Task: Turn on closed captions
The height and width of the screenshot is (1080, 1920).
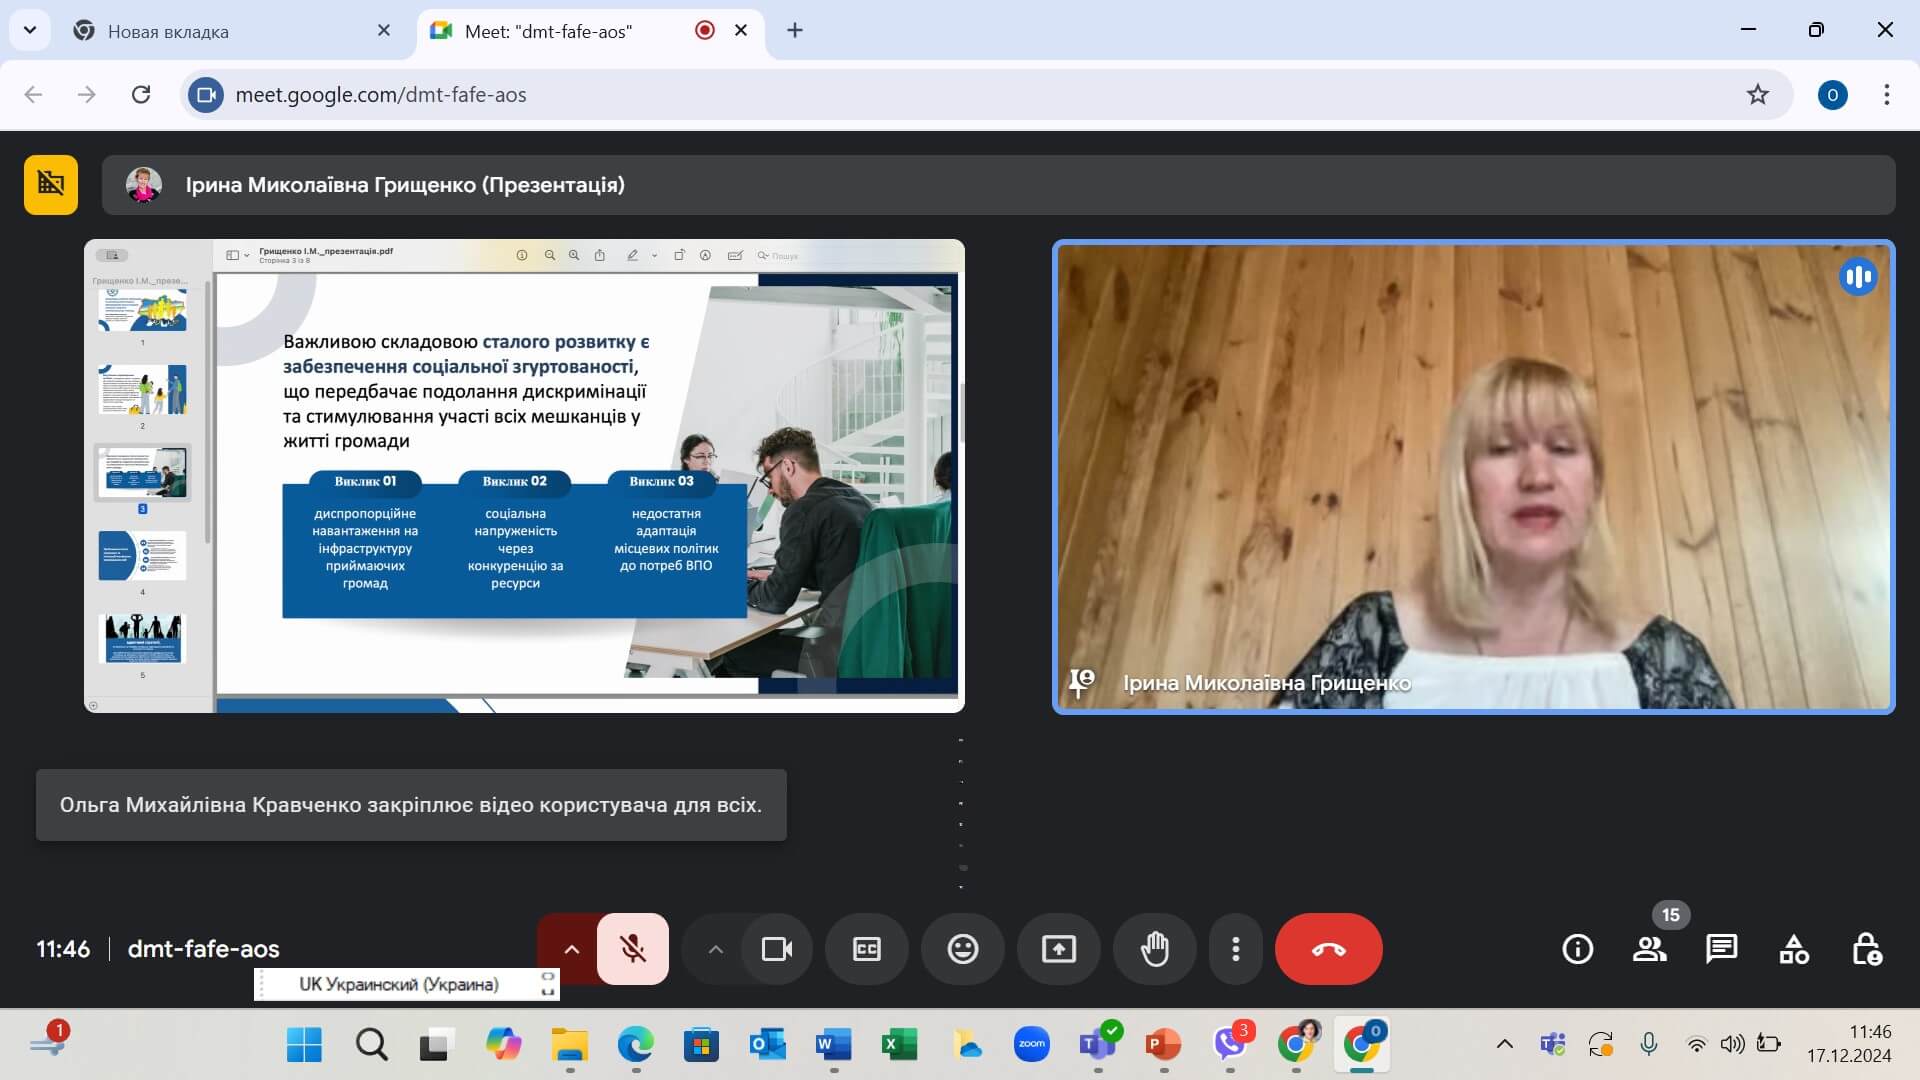Action: (866, 949)
